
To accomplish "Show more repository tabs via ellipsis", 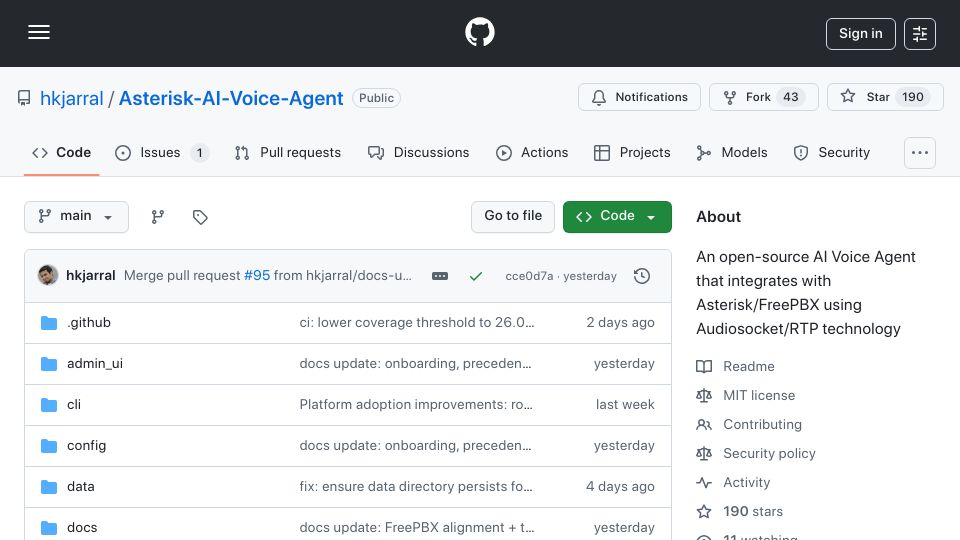I will tap(920, 153).
